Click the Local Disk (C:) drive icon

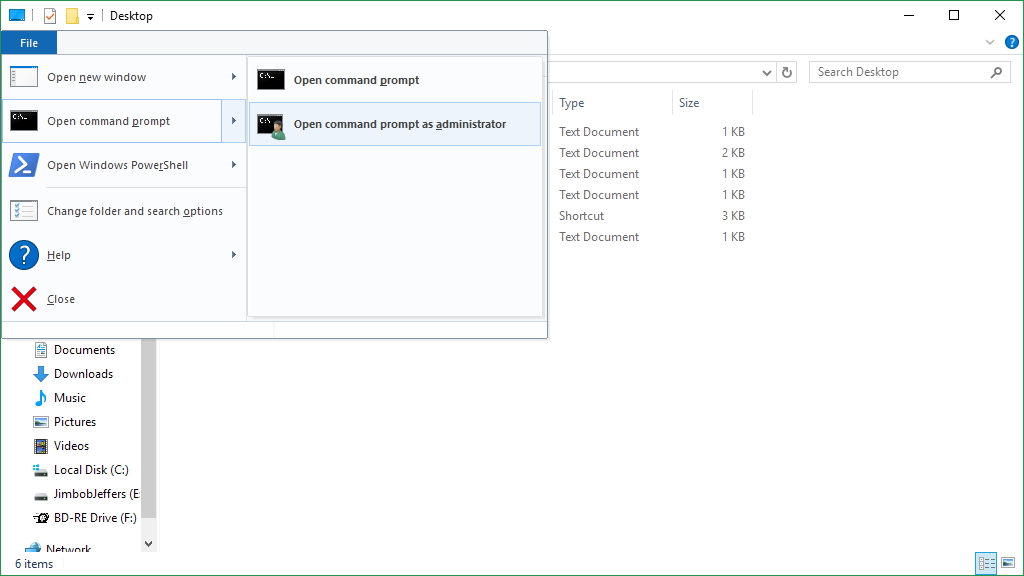40,470
